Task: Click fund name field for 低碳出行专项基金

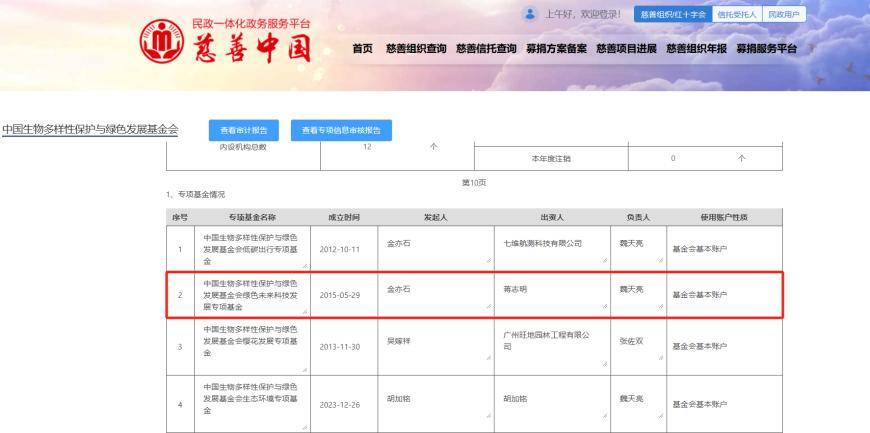Action: coord(252,248)
